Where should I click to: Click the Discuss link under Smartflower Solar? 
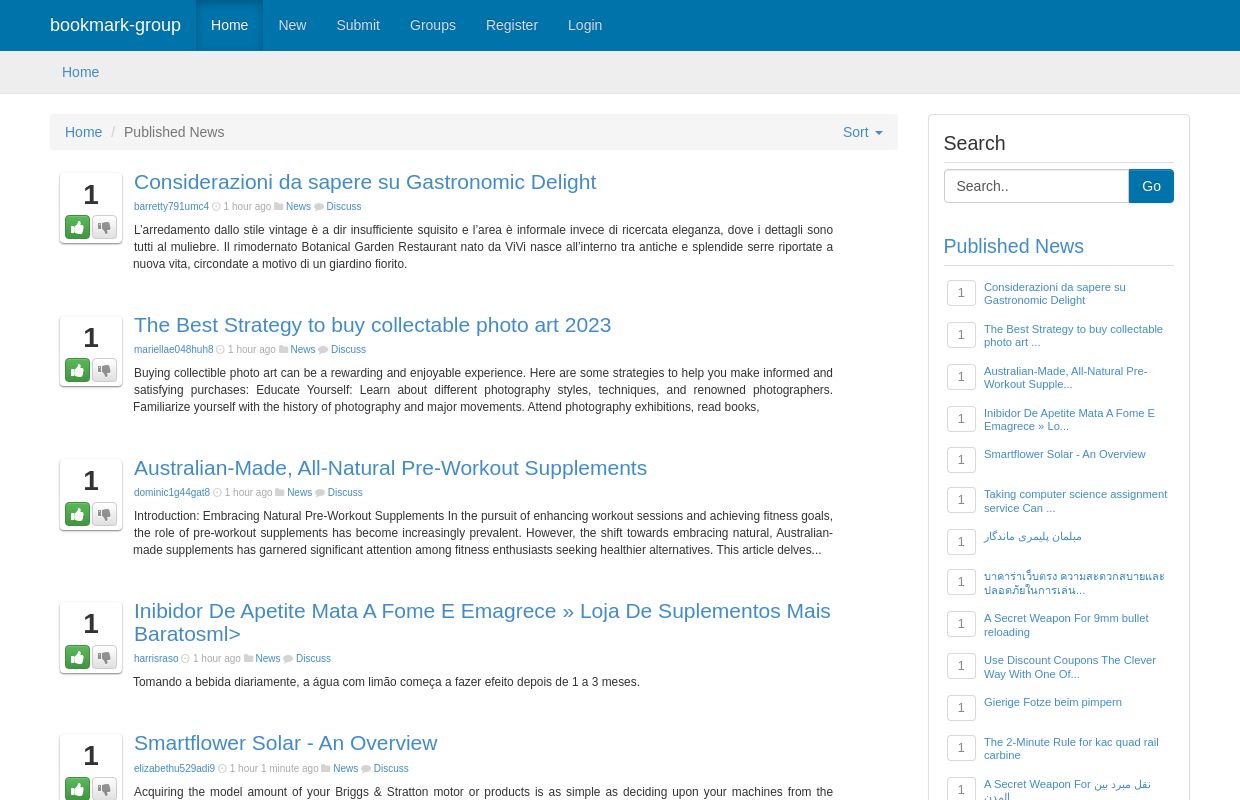[390, 768]
